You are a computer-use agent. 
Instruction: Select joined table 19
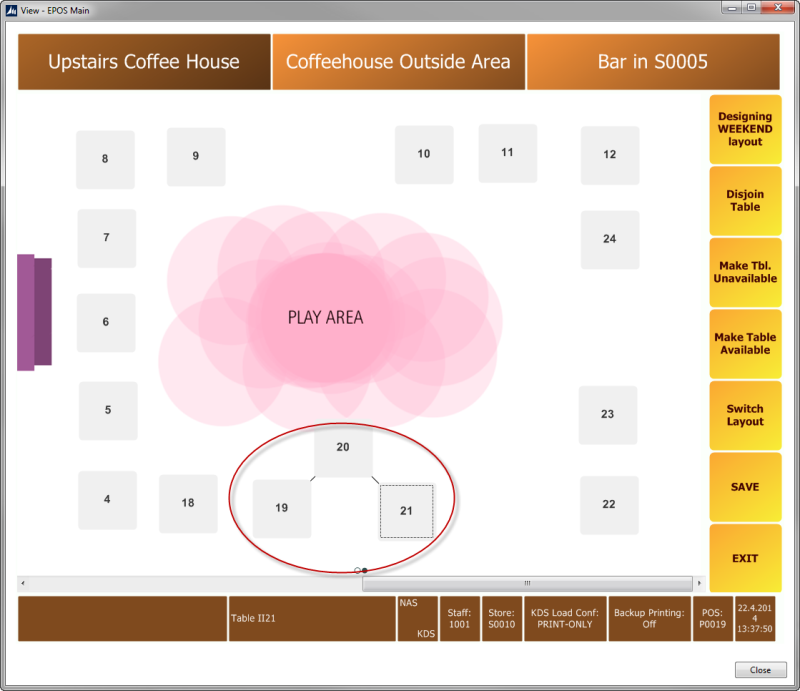(282, 509)
